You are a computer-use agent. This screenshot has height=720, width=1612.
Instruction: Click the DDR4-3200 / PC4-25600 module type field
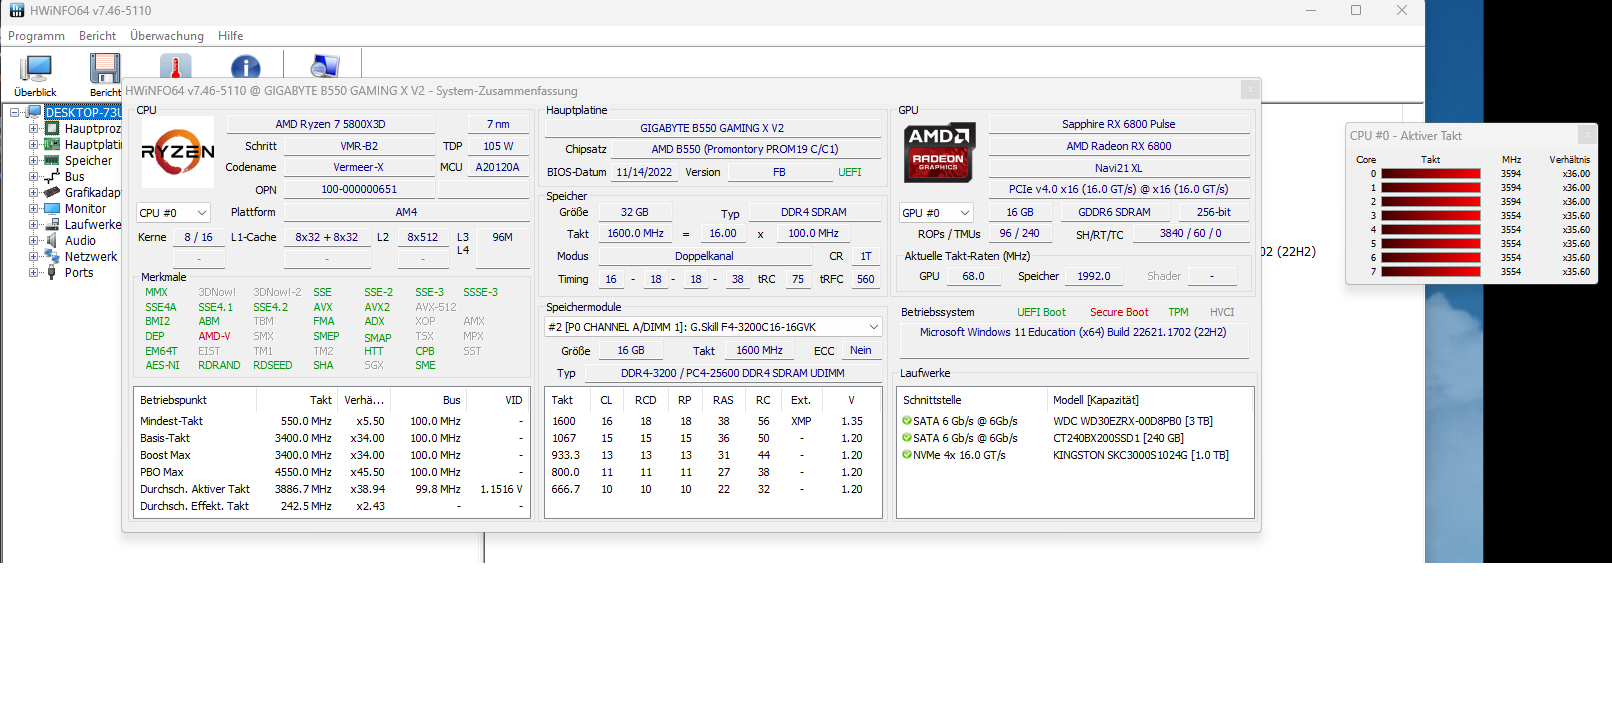pyautogui.click(x=733, y=373)
